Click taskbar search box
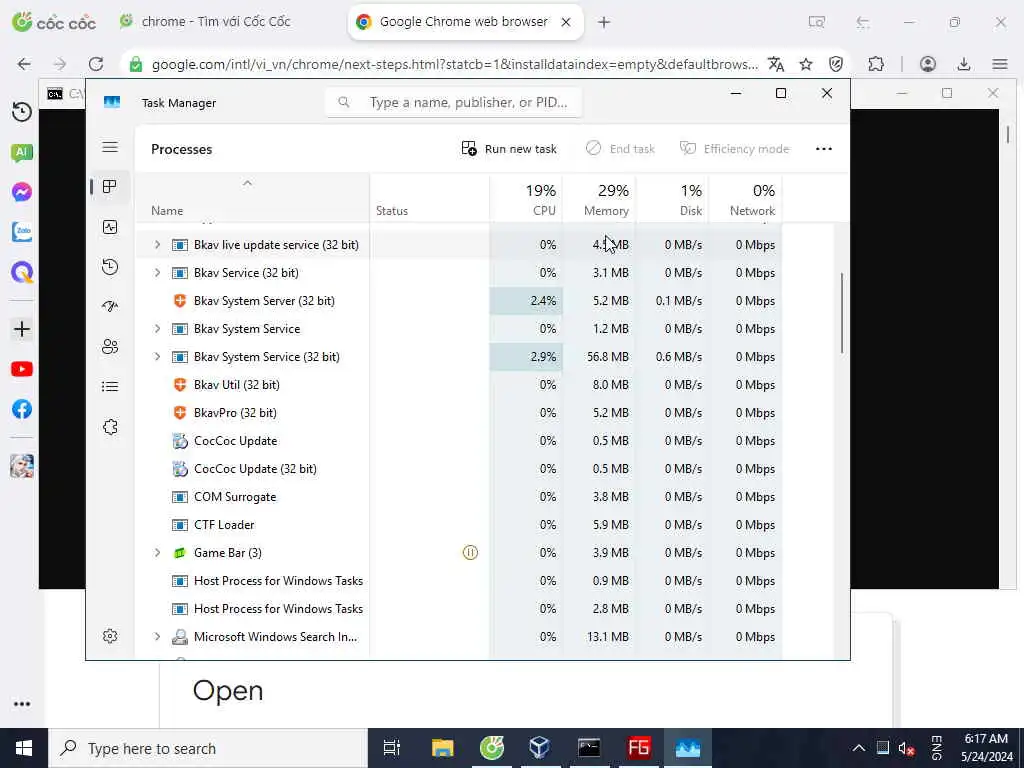Viewport: 1024px width, 768px height. (208, 748)
